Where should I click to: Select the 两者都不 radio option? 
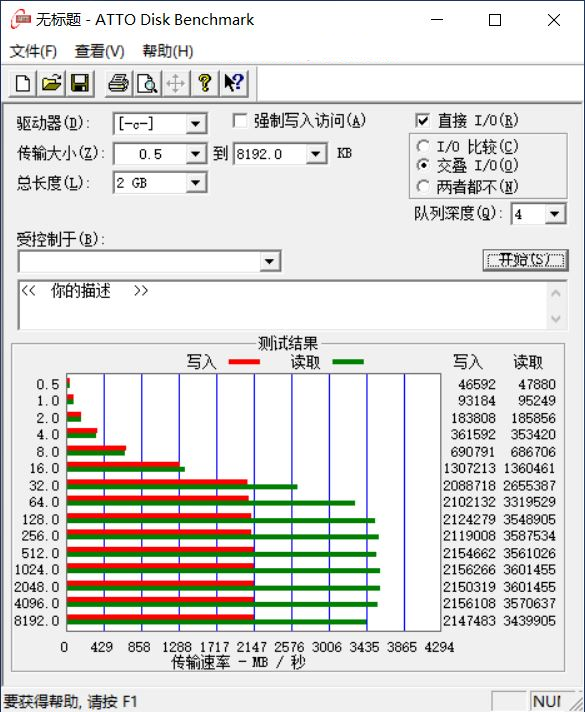[x=423, y=186]
